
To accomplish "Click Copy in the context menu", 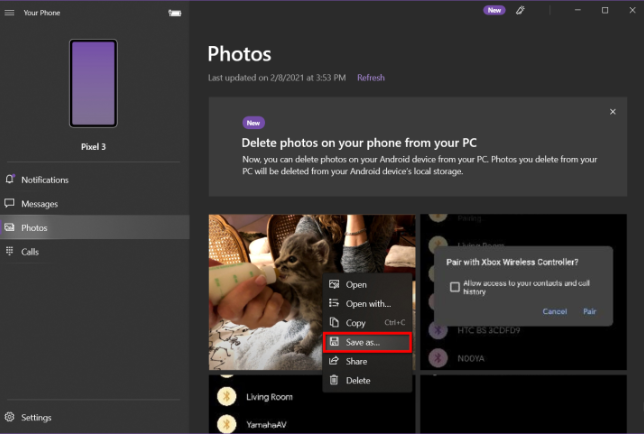I will (x=356, y=323).
